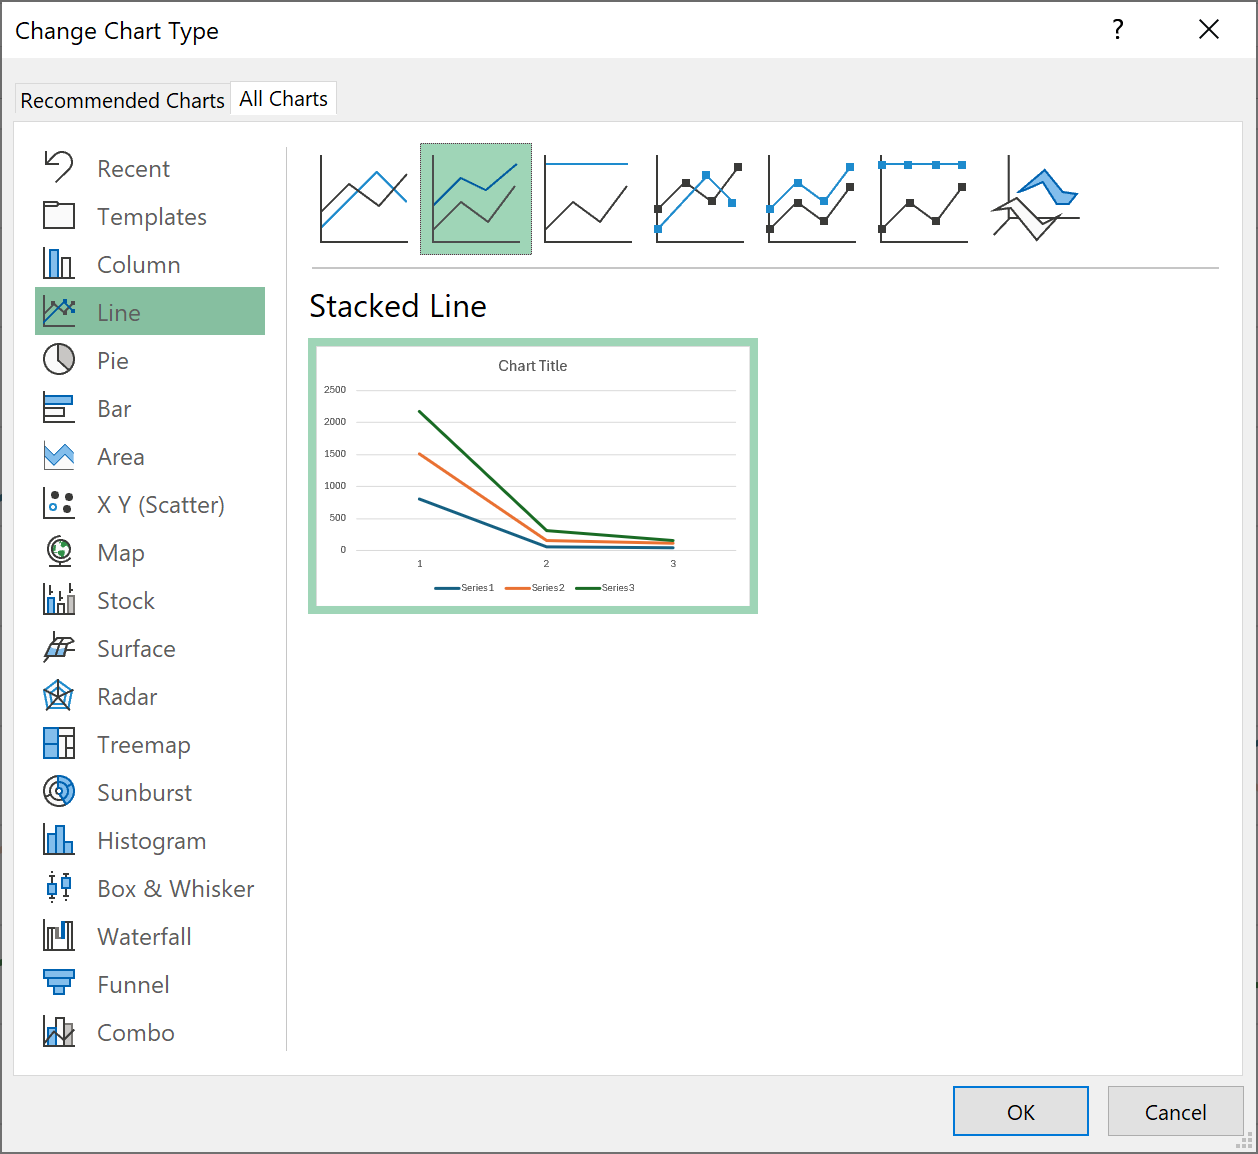The width and height of the screenshot is (1258, 1154).
Task: Select the Map category label
Action: (x=121, y=553)
